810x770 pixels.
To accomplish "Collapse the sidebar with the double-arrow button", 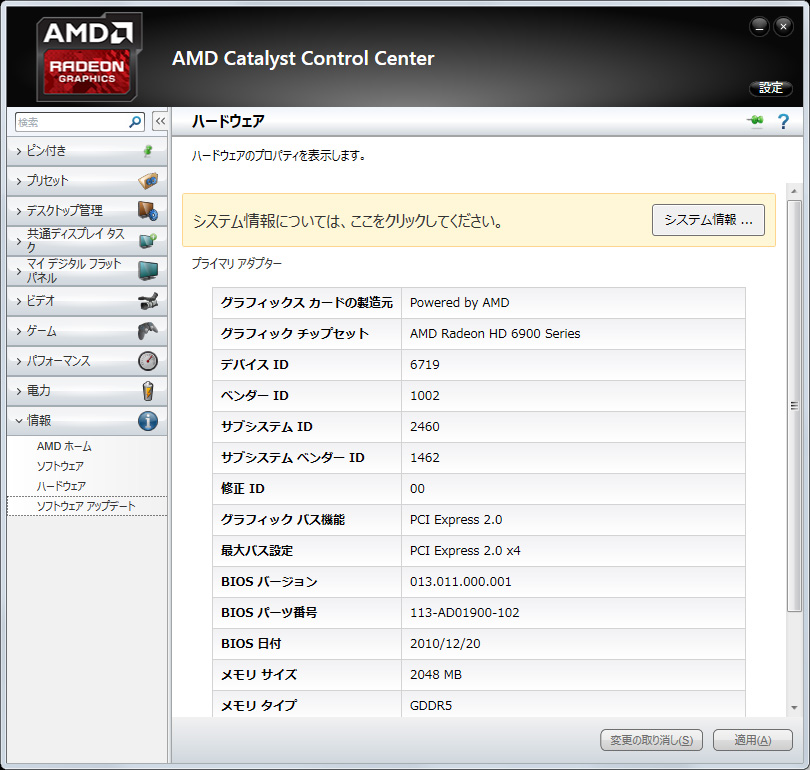I will pos(160,122).
